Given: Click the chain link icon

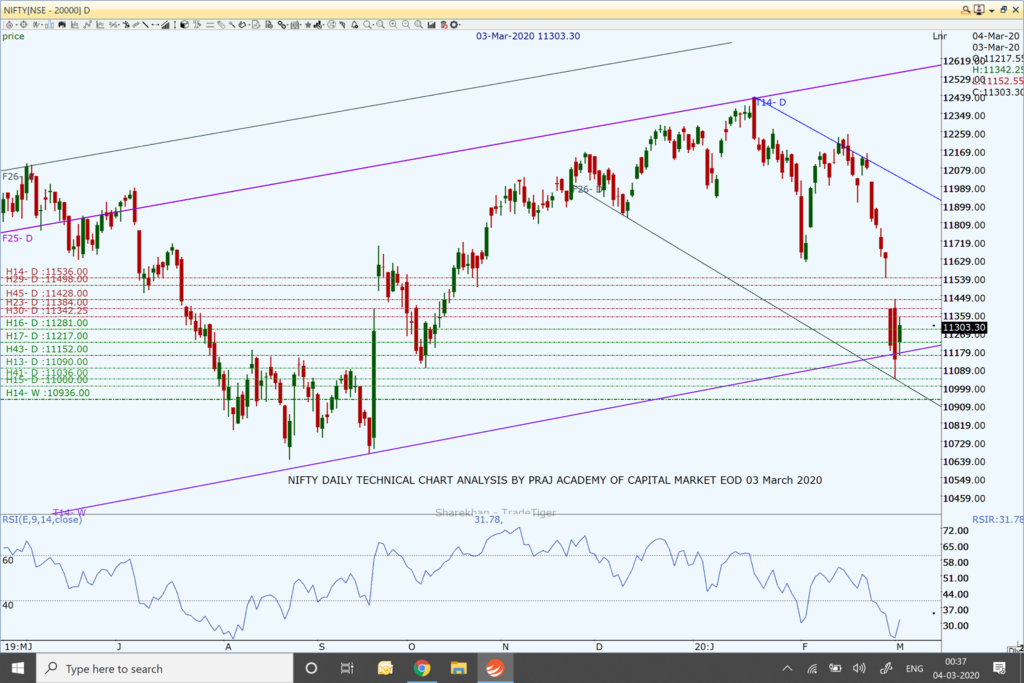Looking at the screenshot, I should pos(282,25).
